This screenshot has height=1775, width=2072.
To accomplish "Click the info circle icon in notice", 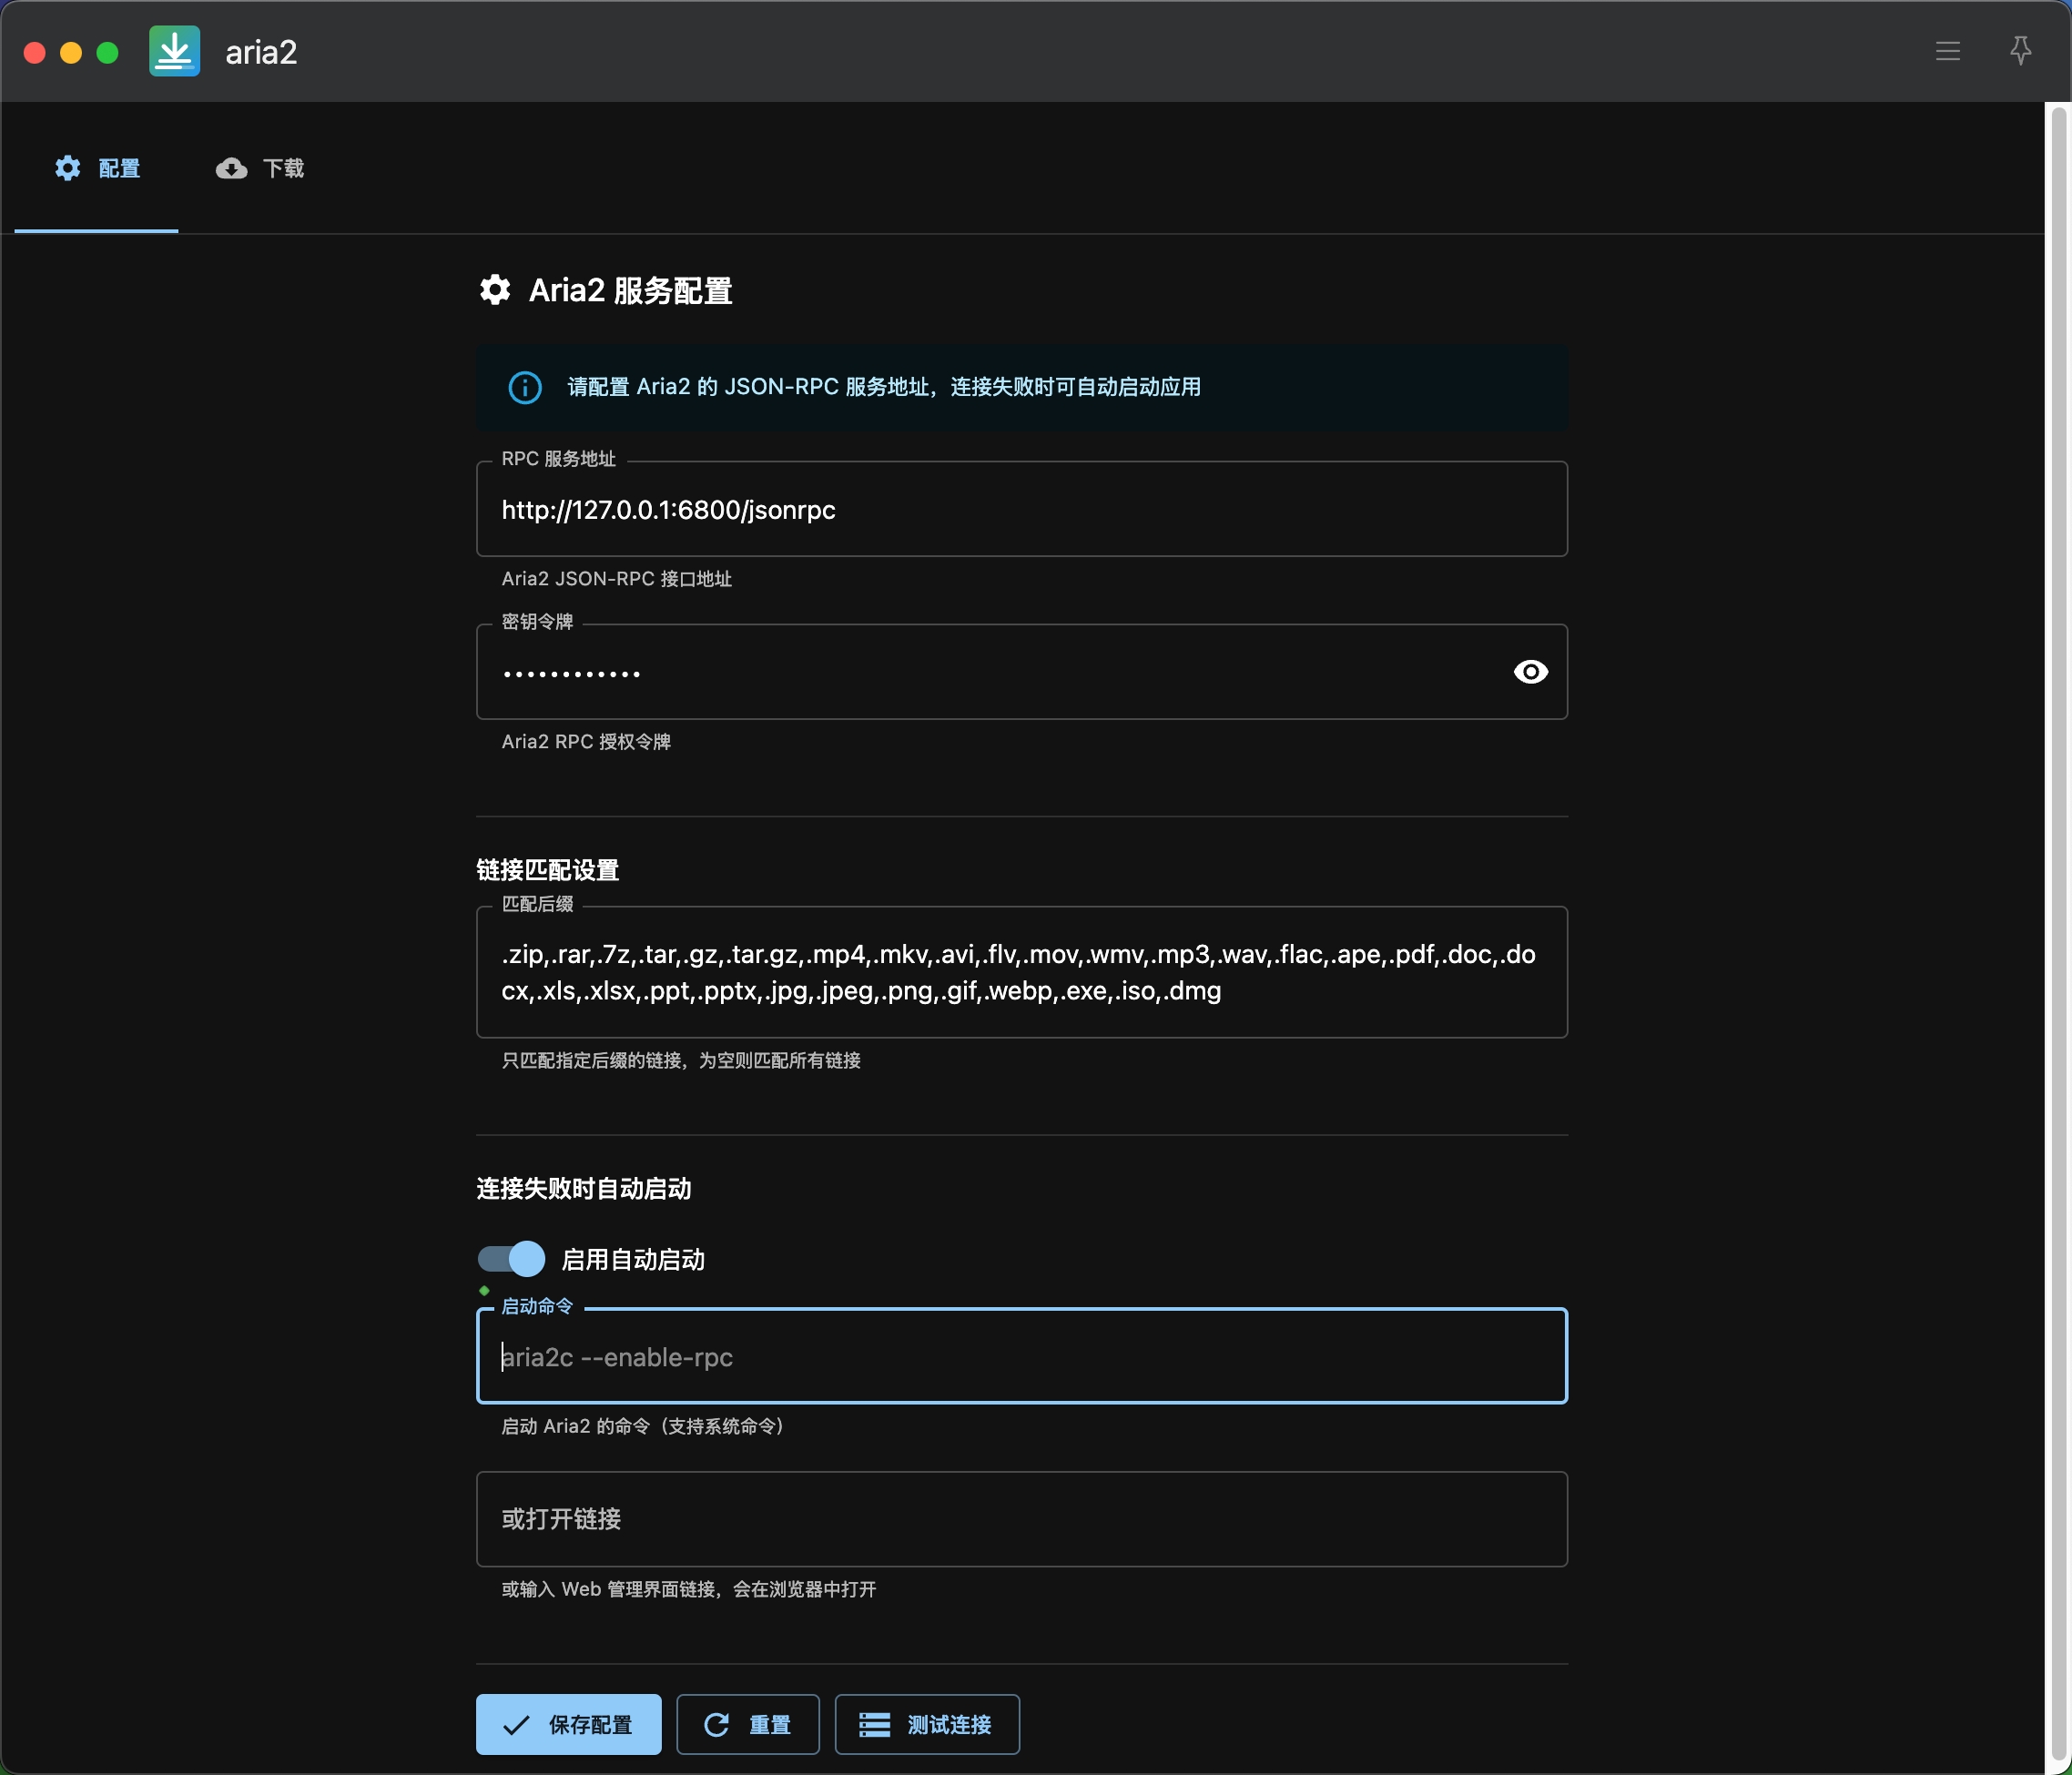I will pyautogui.click(x=524, y=387).
